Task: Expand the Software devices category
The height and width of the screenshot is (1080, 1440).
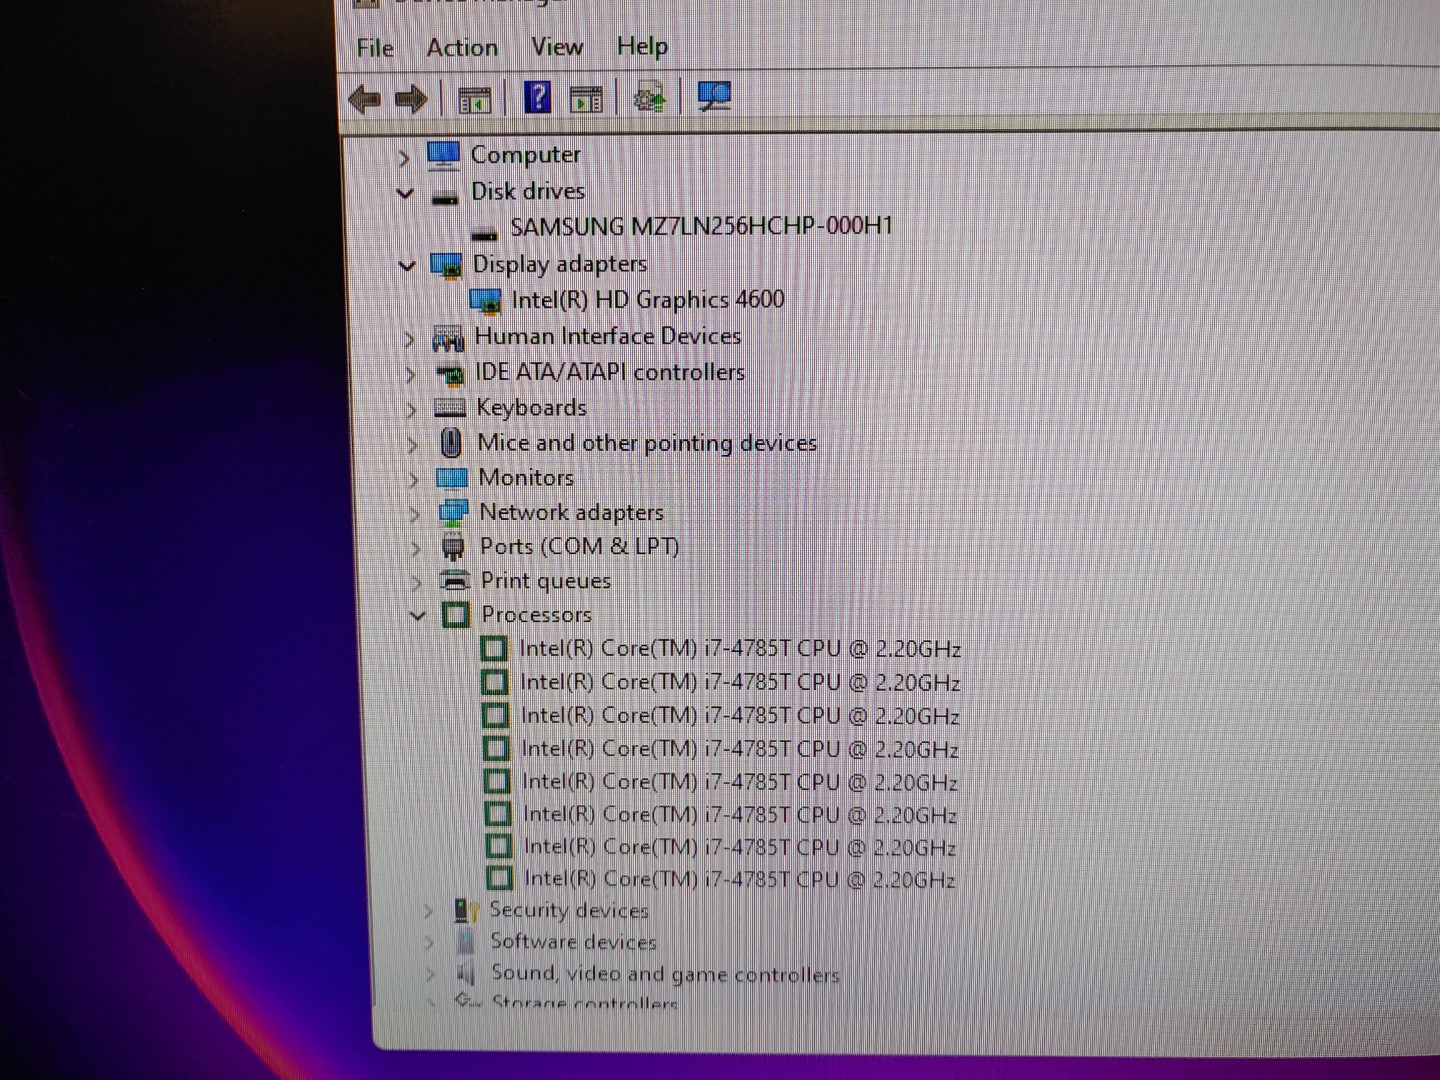Action: 430,943
